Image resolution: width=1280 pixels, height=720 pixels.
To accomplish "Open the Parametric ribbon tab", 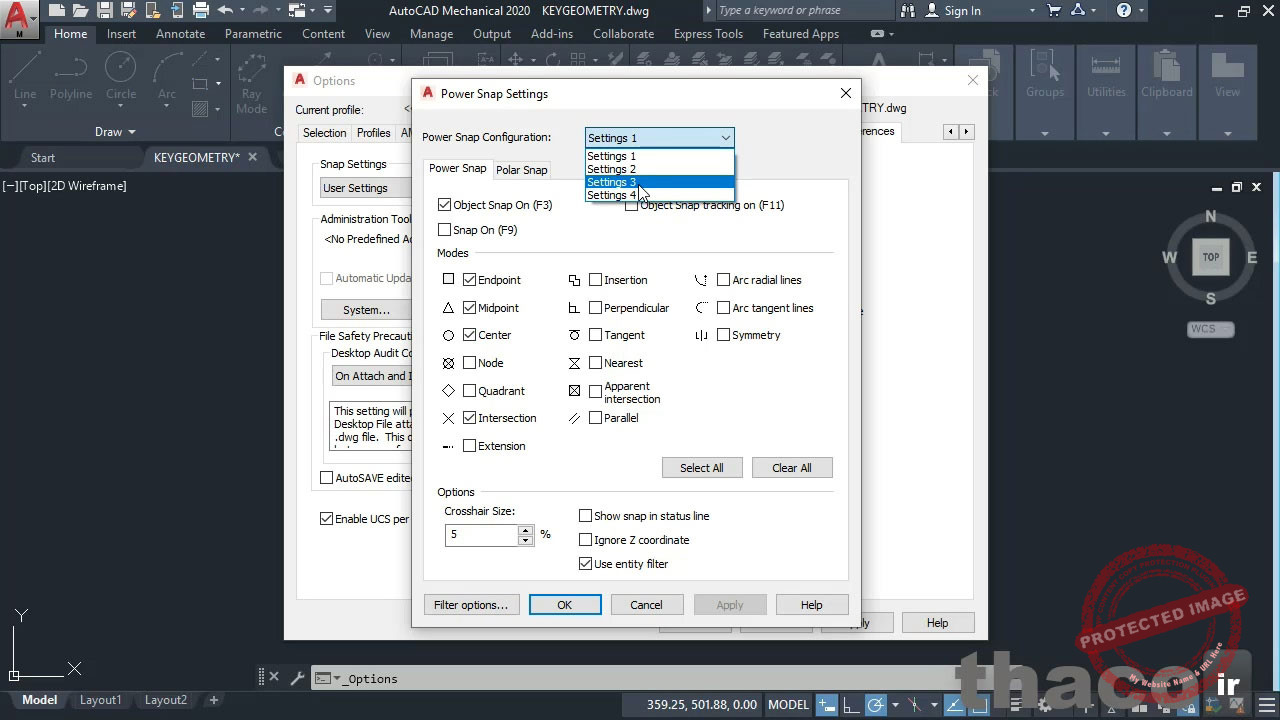I will [x=253, y=34].
